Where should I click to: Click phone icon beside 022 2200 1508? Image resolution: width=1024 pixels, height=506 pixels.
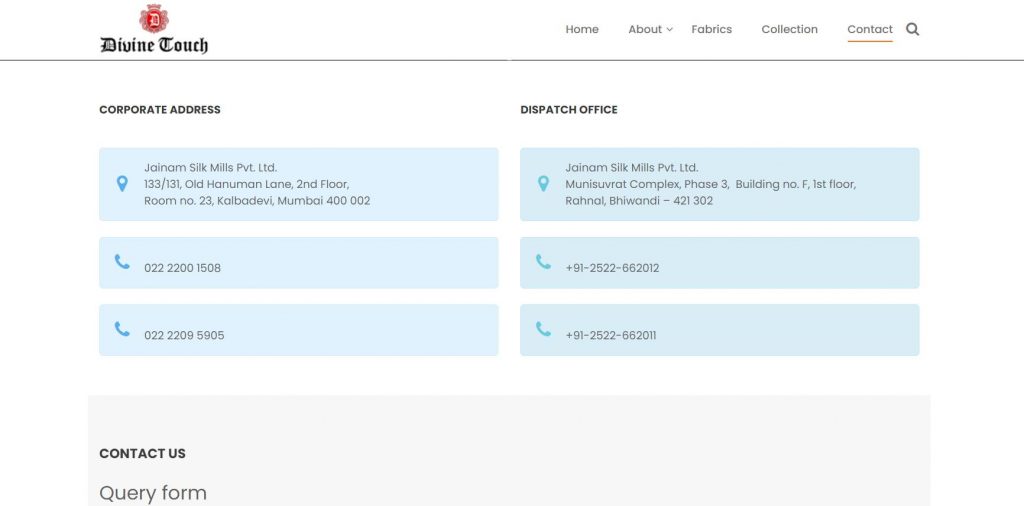click(122, 262)
